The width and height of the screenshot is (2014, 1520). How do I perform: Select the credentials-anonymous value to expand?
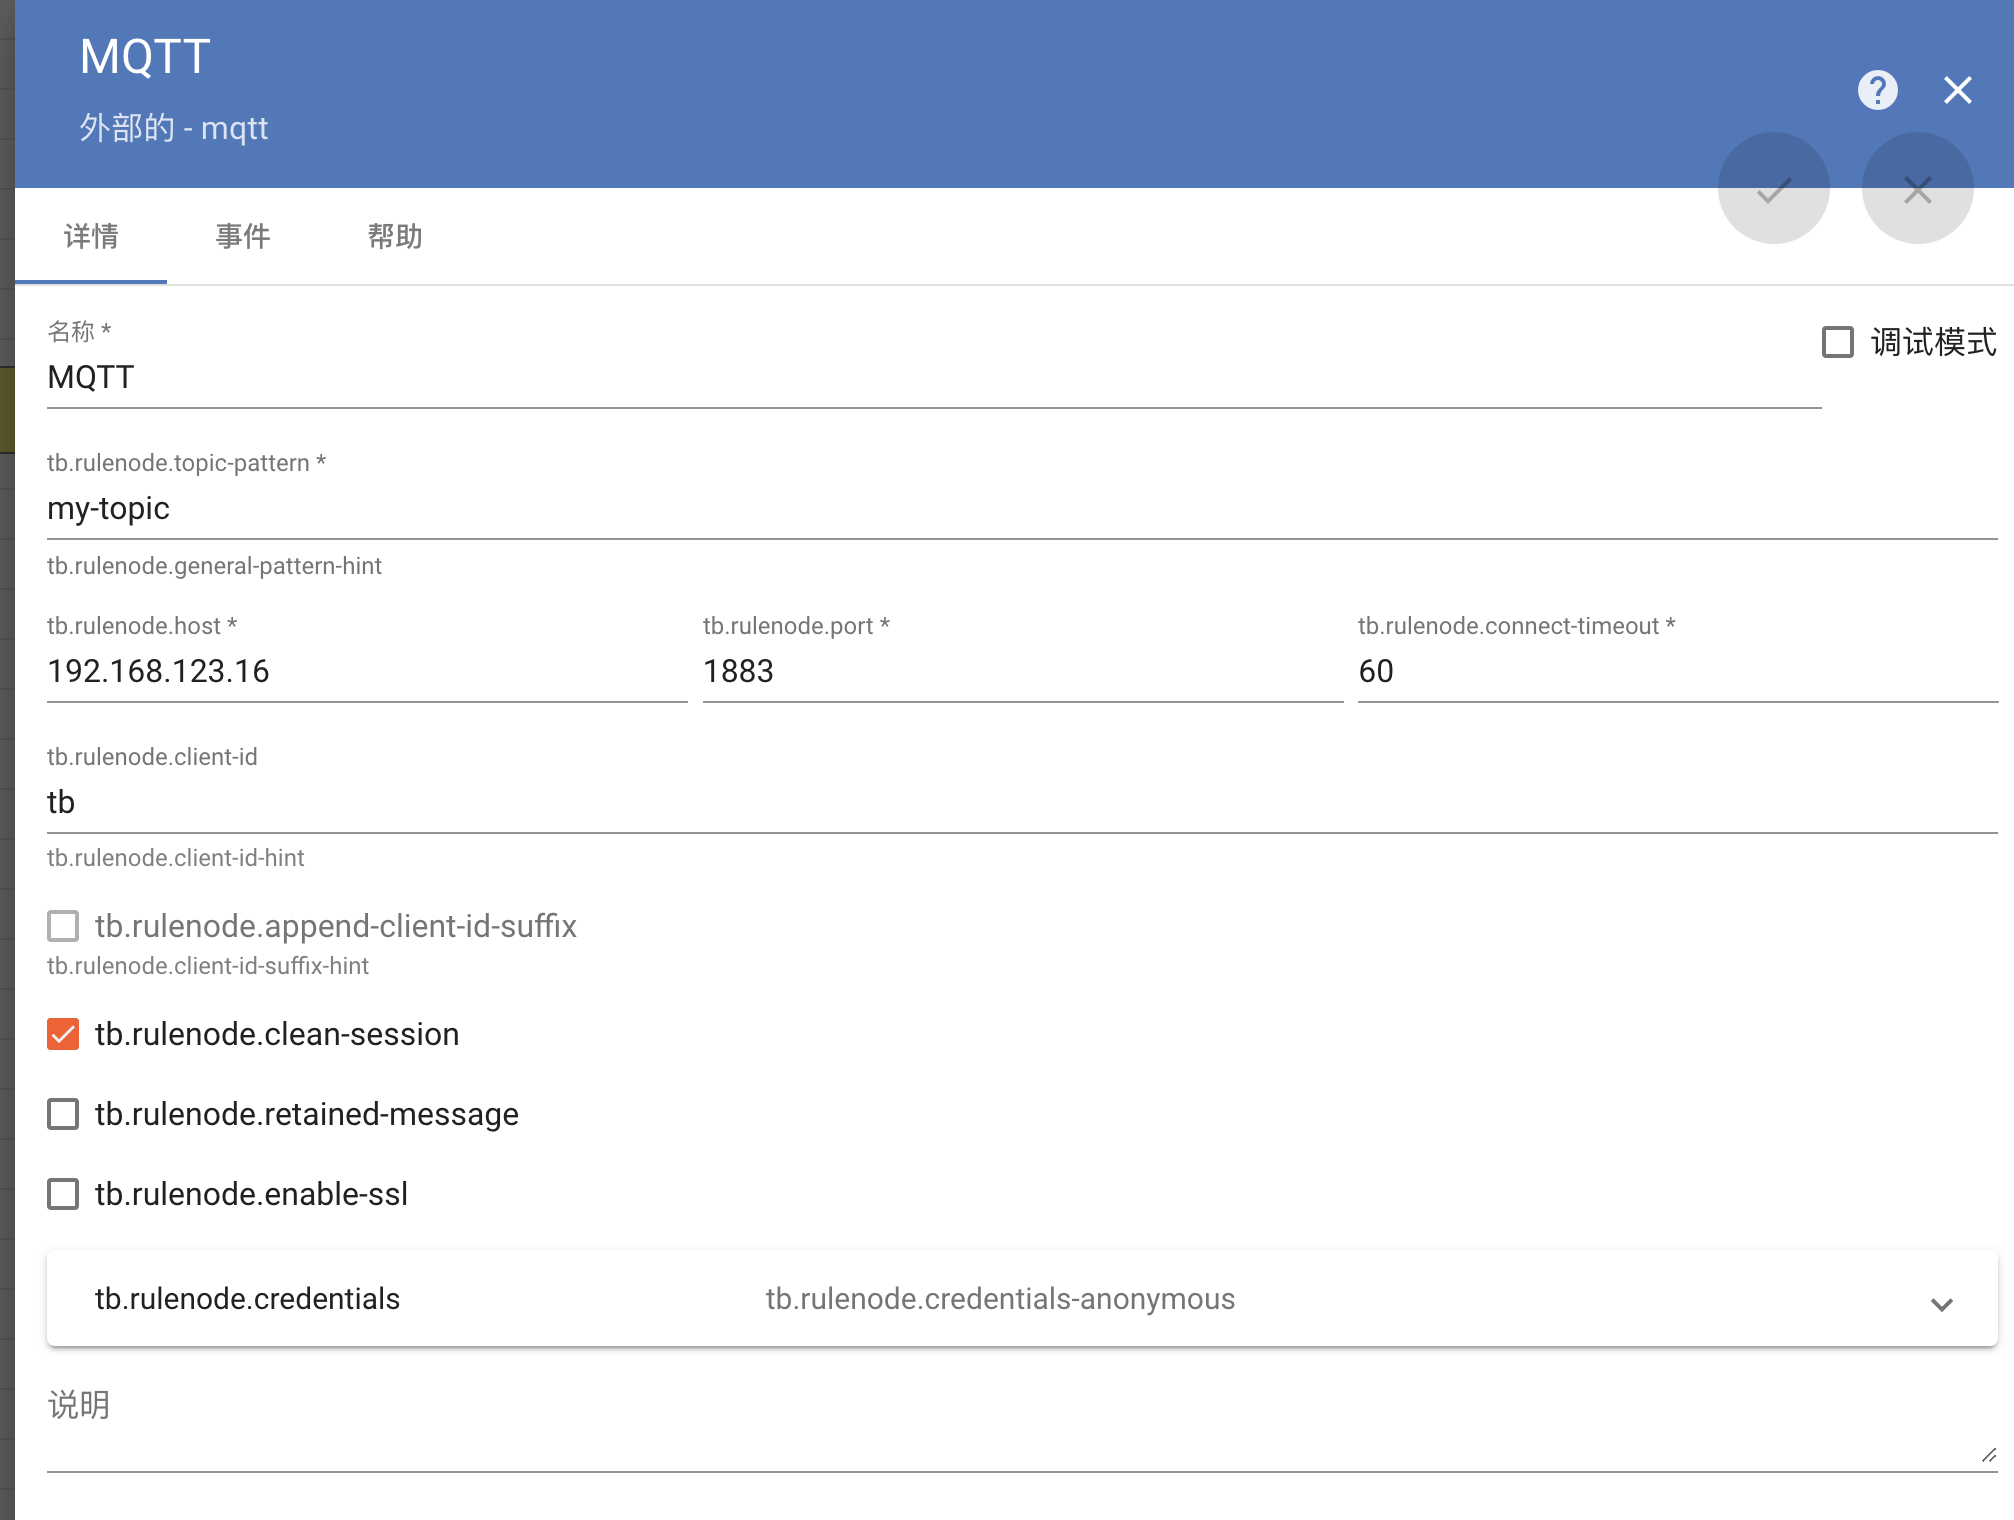point(1000,1299)
